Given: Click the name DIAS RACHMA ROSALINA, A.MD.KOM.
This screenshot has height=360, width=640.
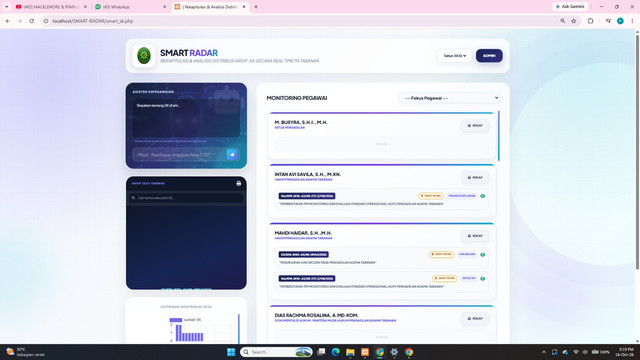Looking at the screenshot, I should tap(316, 316).
